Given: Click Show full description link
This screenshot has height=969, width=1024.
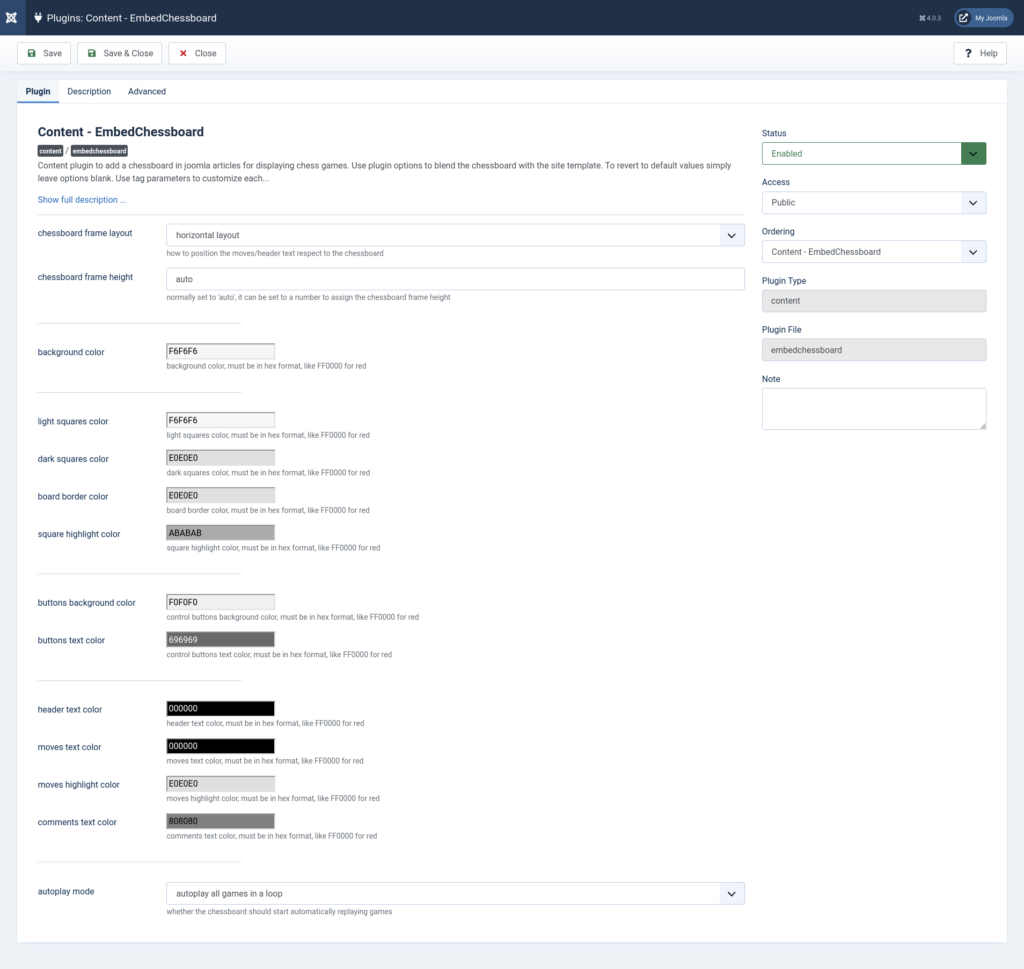Looking at the screenshot, I should point(82,200).
